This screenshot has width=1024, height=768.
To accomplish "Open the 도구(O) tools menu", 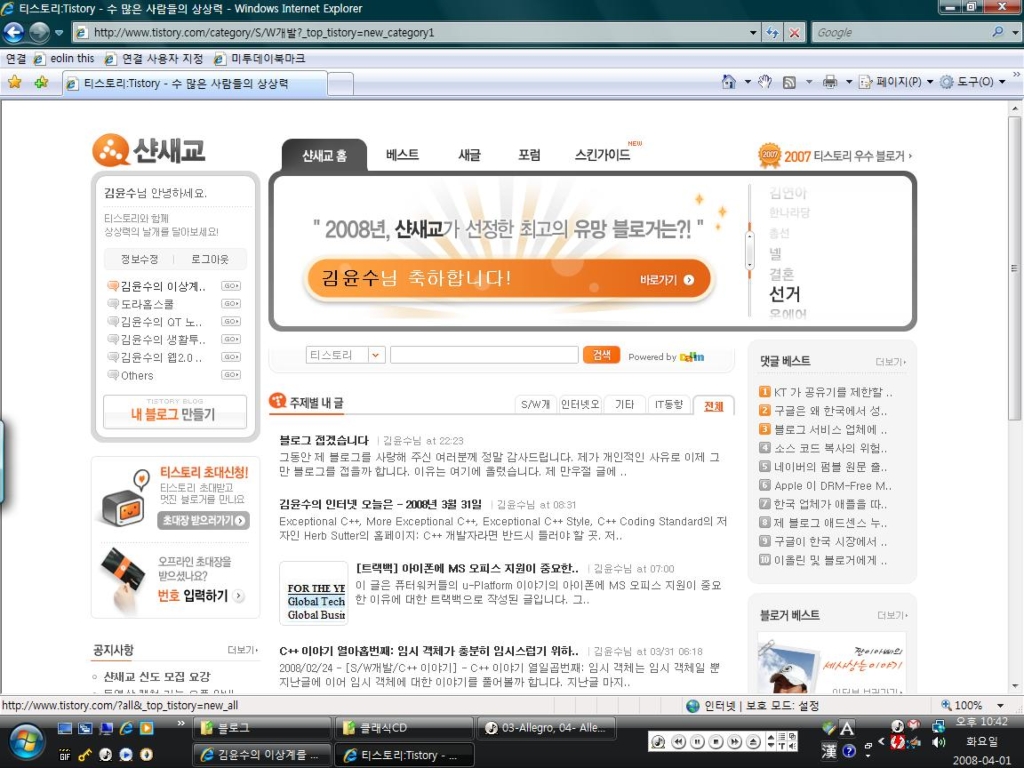I will [972, 82].
